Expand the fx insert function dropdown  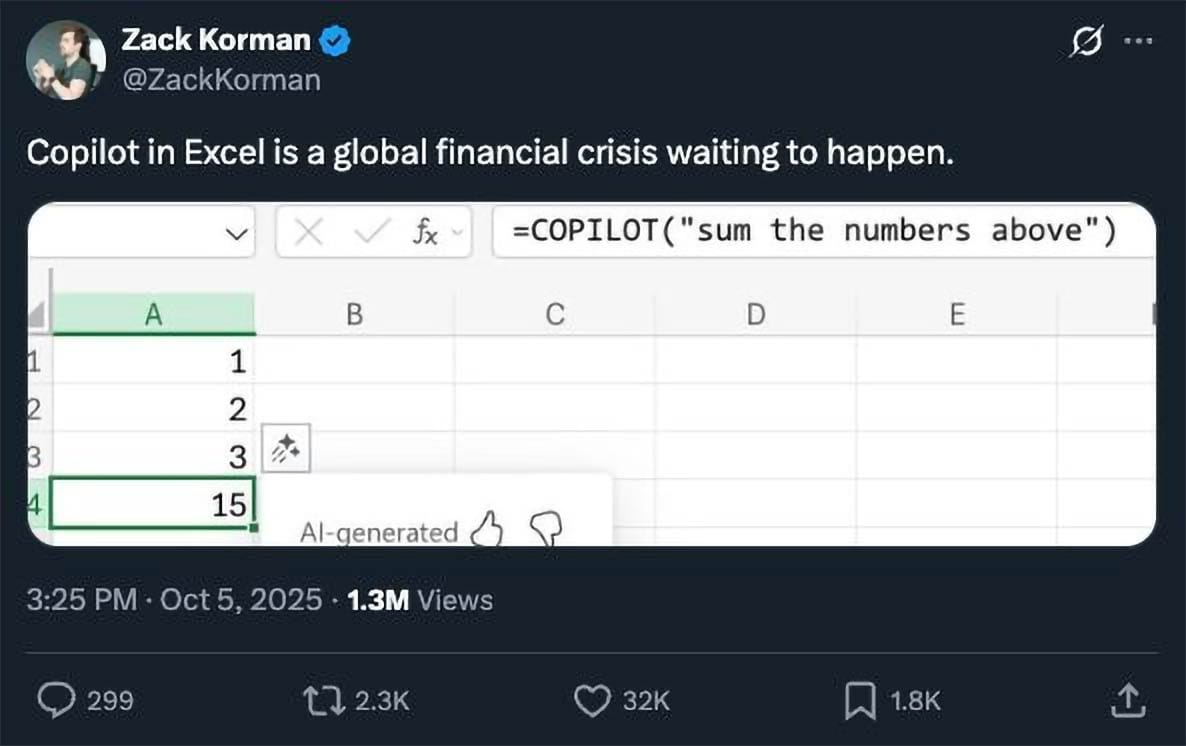[x=458, y=234]
